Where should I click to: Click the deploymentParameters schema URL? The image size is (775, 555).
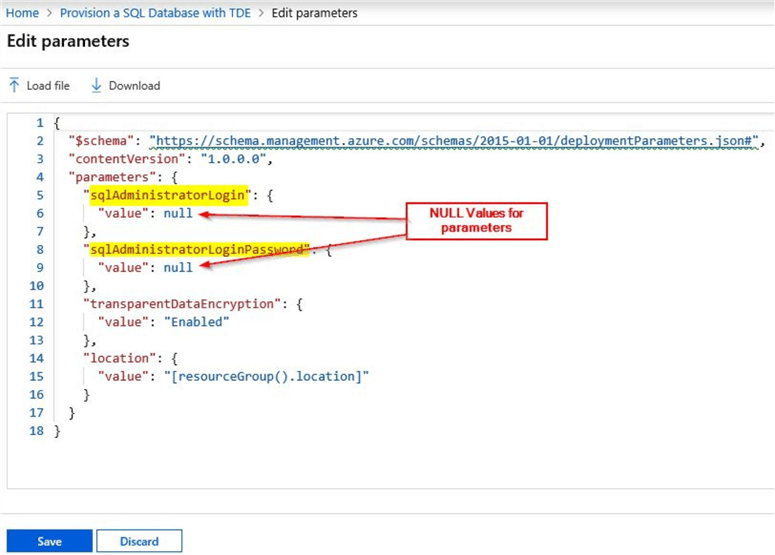coord(455,141)
